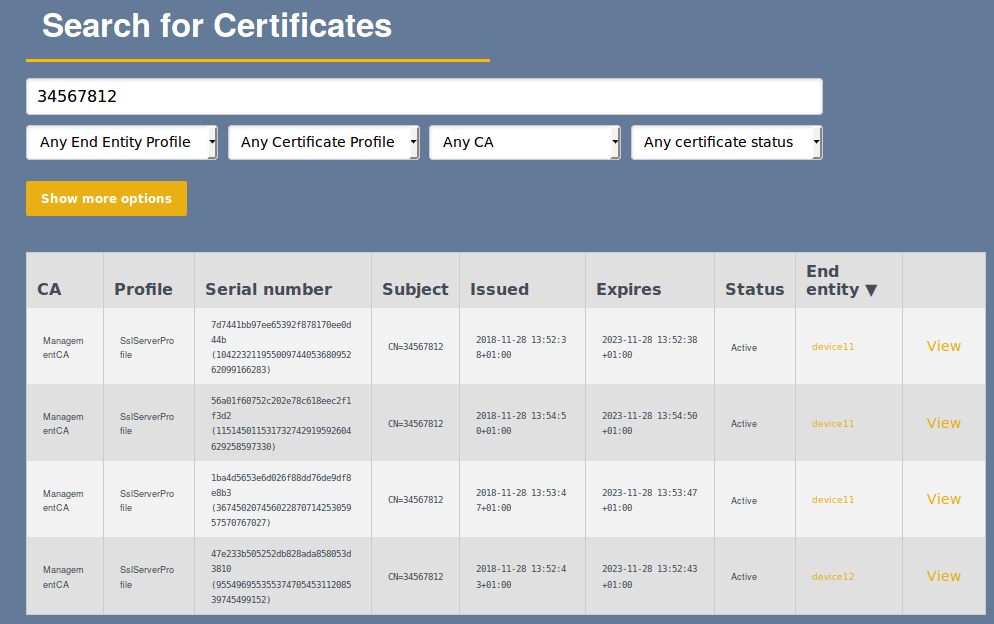Open the Any CA dropdown
Image resolution: width=994 pixels, height=624 pixels.
(x=524, y=142)
